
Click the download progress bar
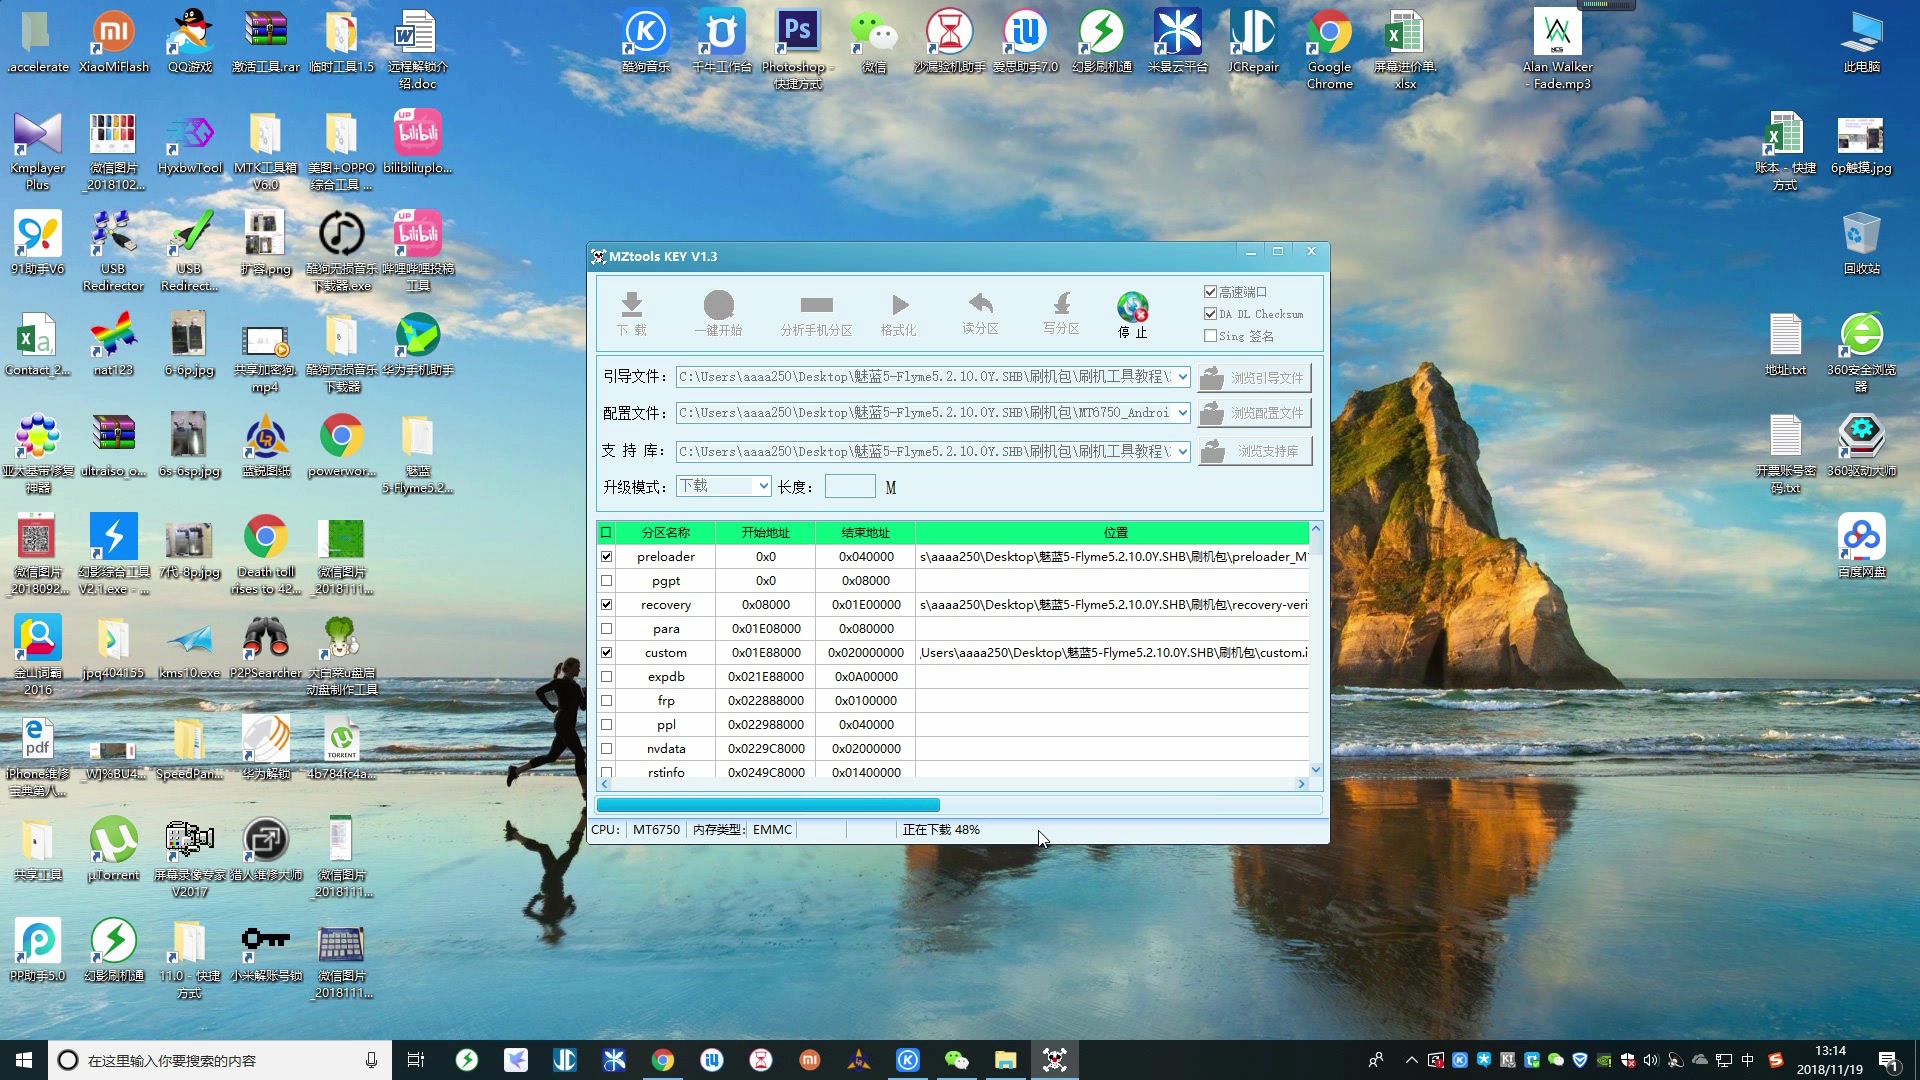[959, 805]
